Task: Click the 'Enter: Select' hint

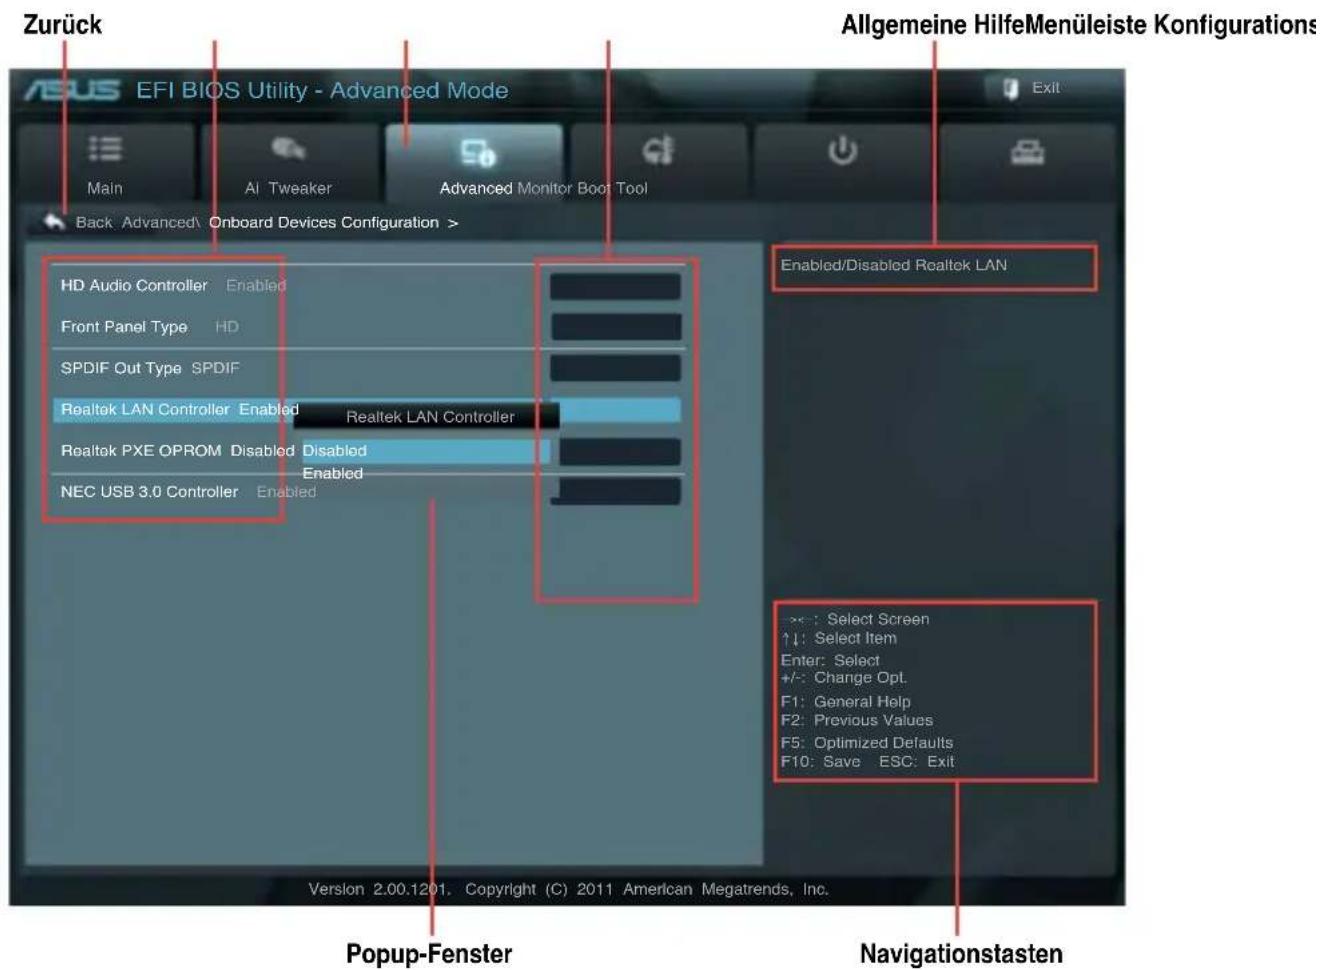Action: pyautogui.click(x=830, y=660)
